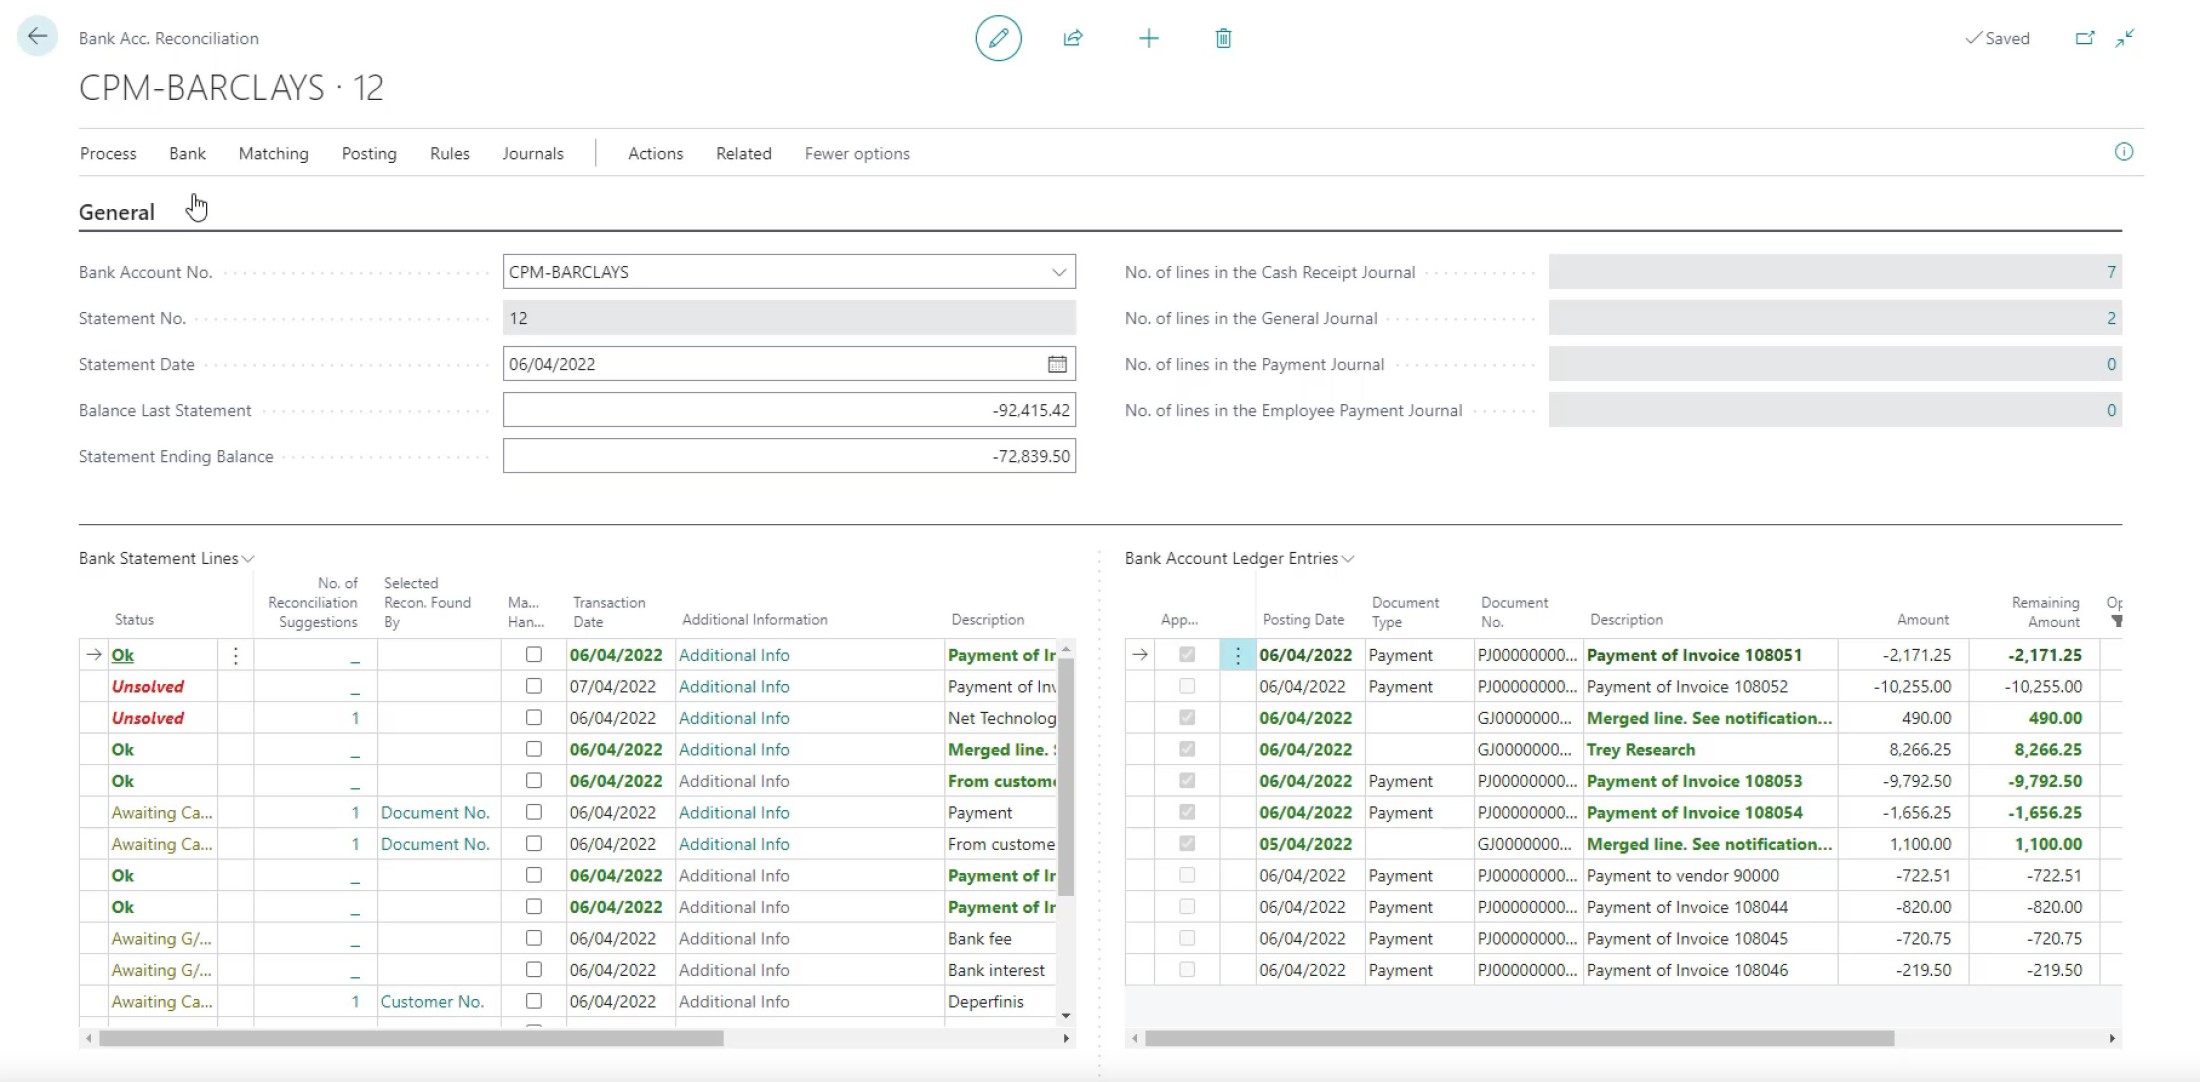
Task: Click the Statement Ending Balance field
Action: [789, 456]
